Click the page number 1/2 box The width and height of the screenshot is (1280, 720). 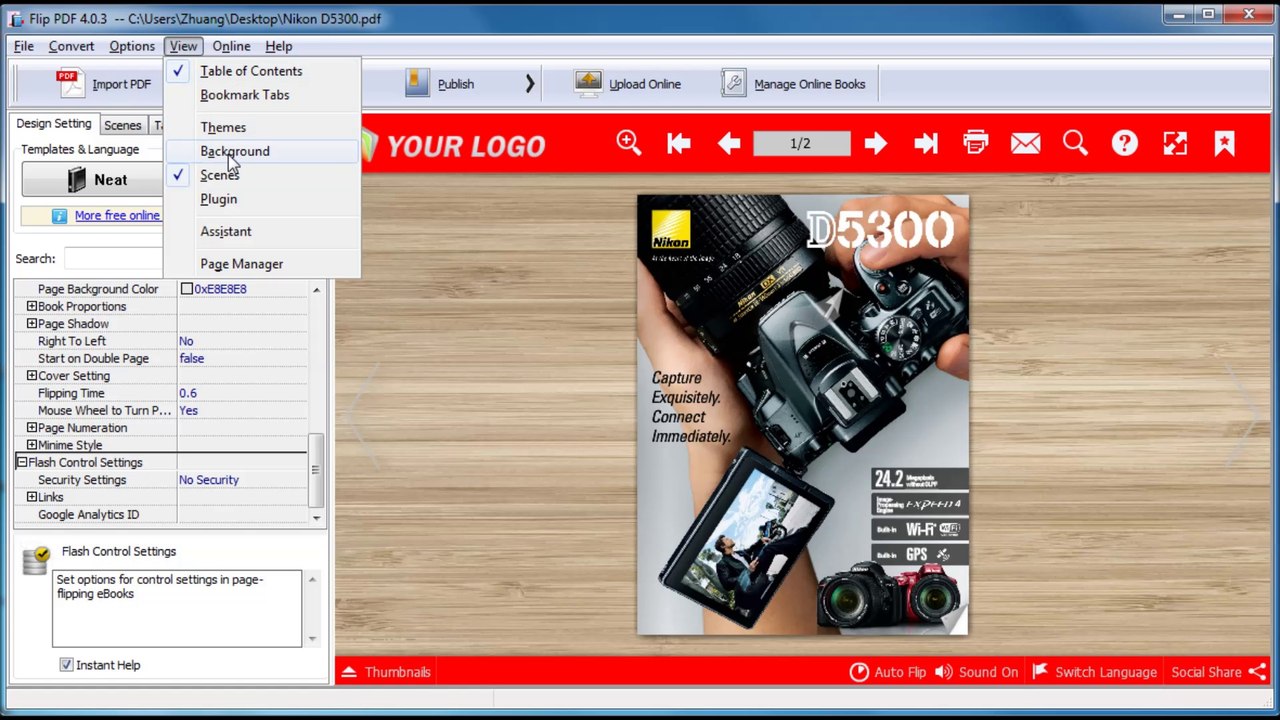click(801, 144)
